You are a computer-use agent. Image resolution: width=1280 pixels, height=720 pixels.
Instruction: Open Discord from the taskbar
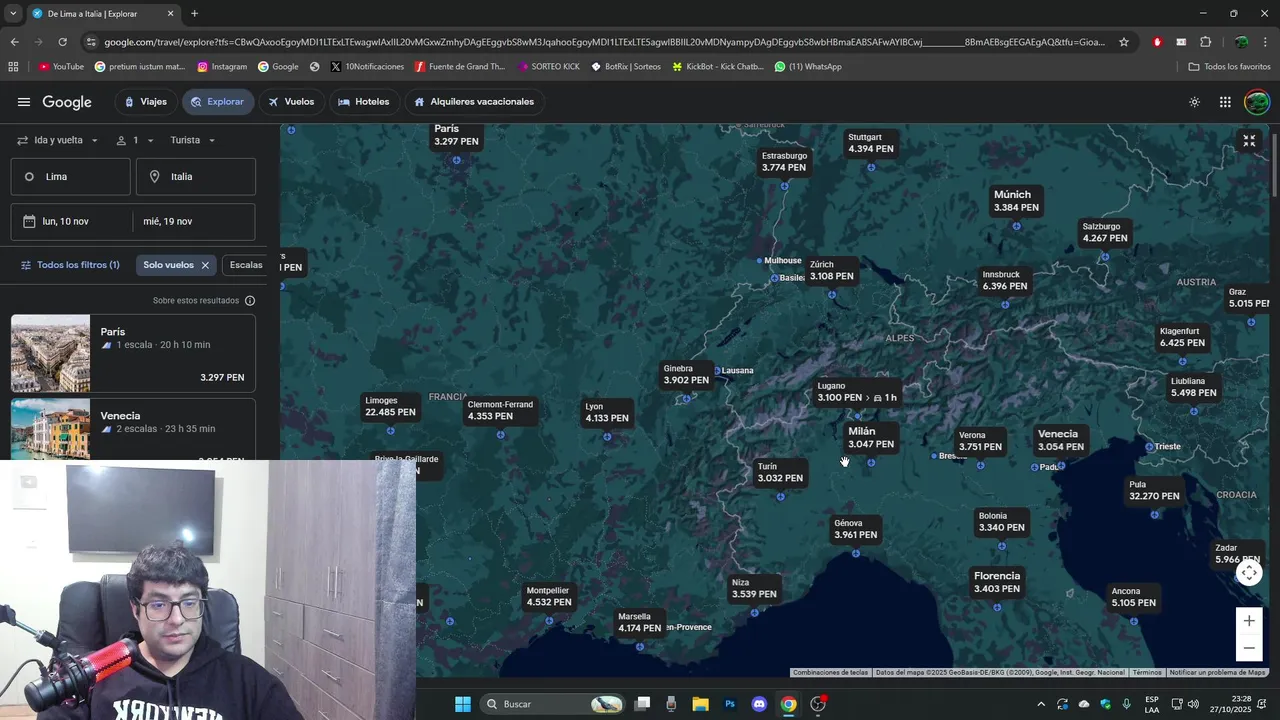759,704
